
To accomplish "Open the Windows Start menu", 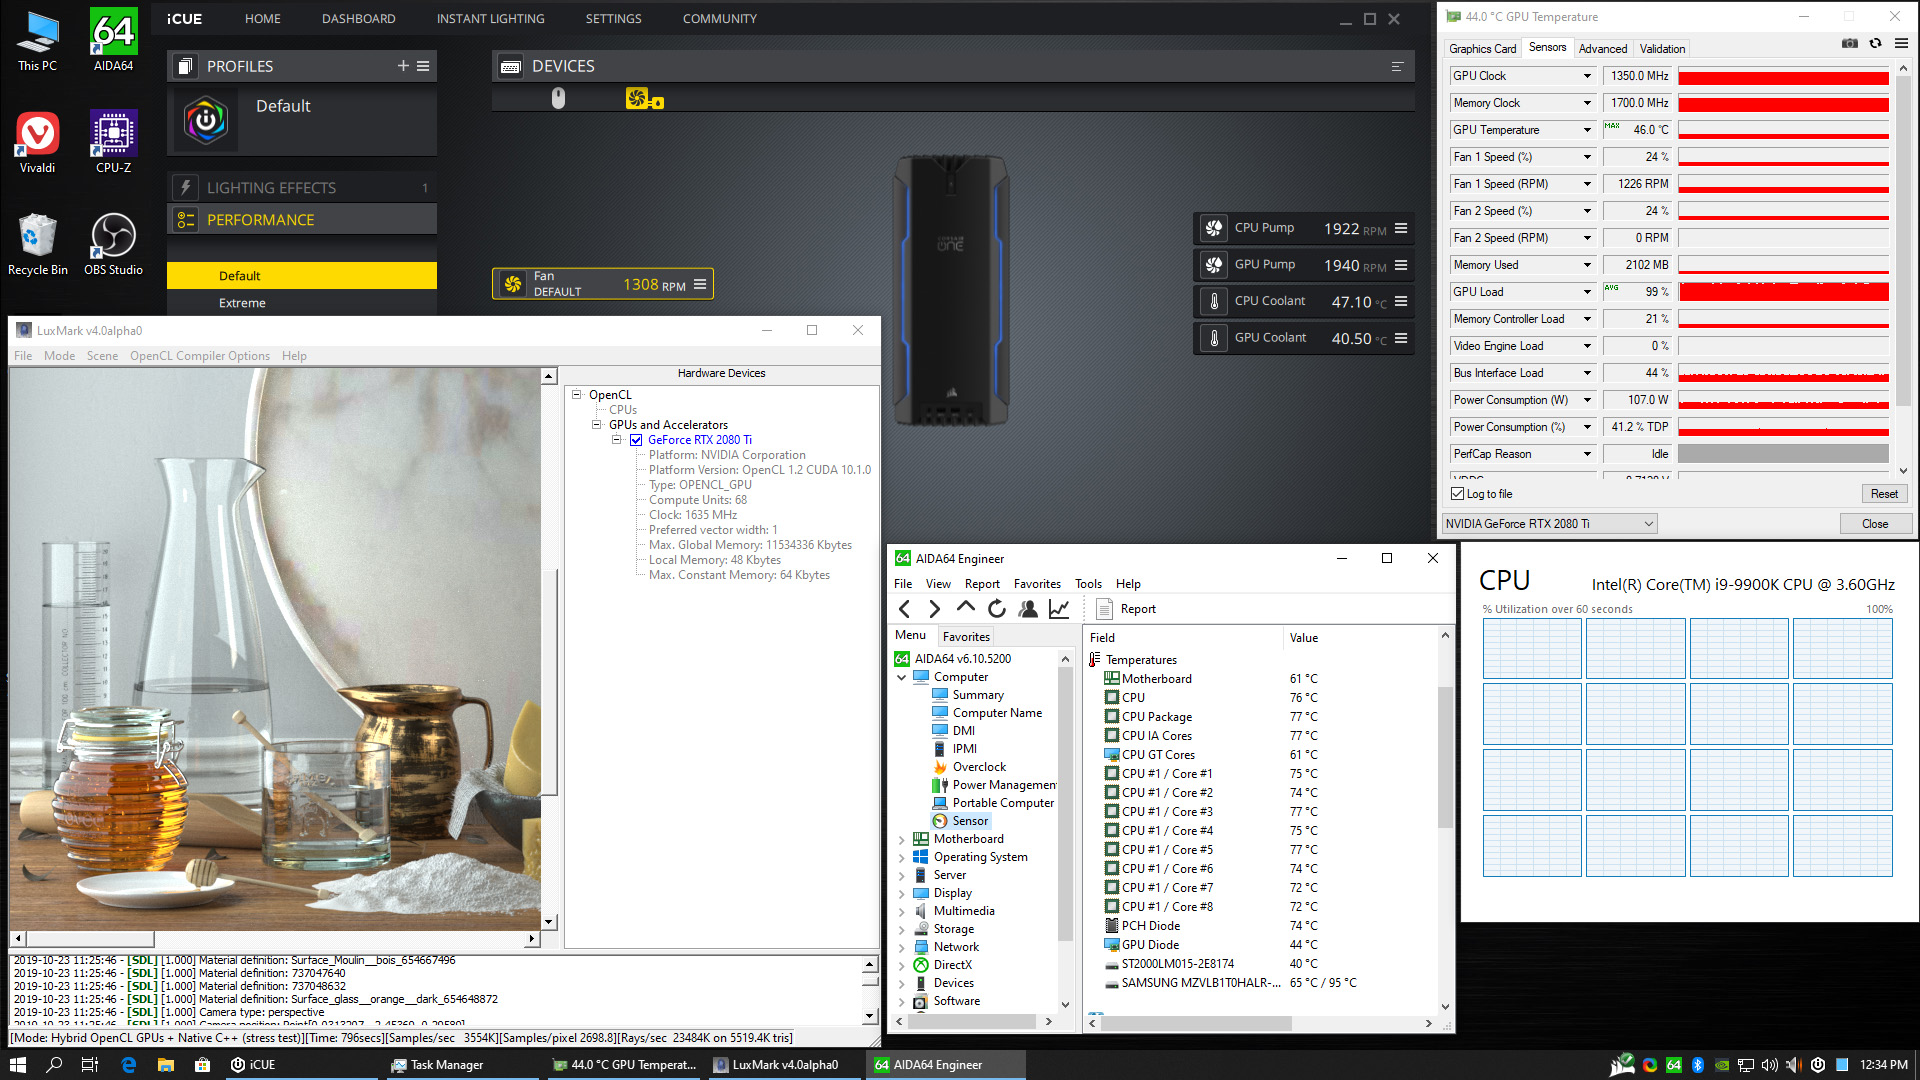I will [x=18, y=1065].
